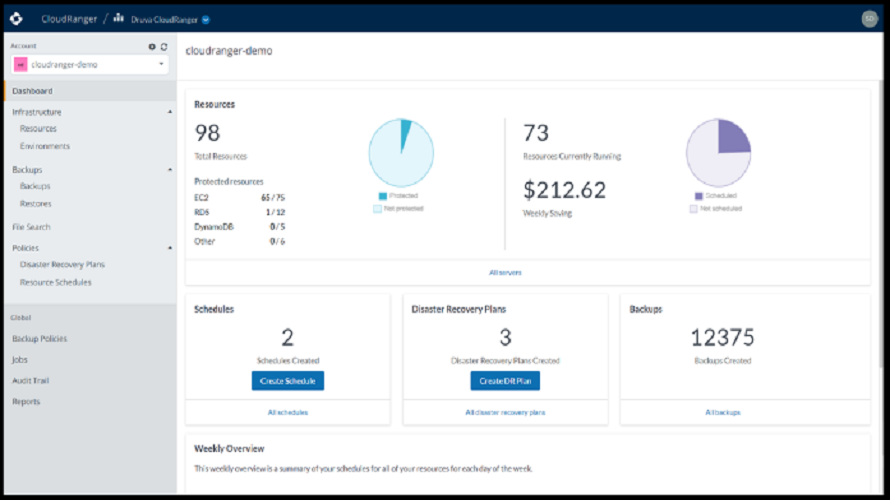Click the blue verified badge after Druva CloudRanger
The width and height of the screenshot is (890, 500).
tap(205, 20)
